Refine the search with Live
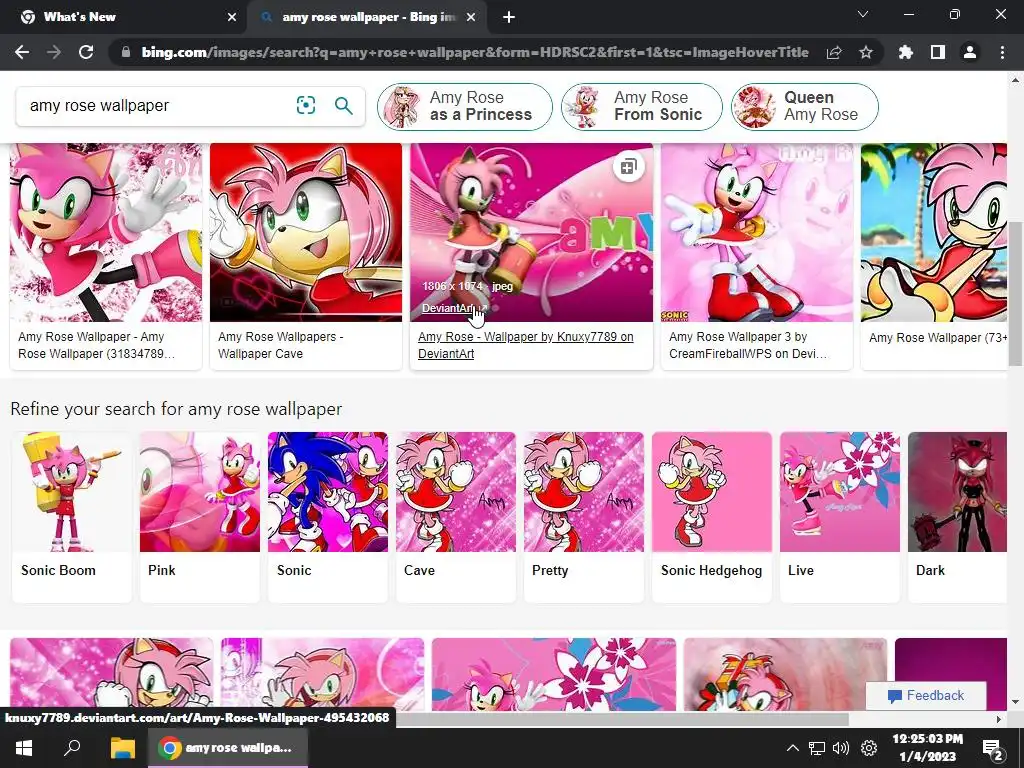The width and height of the screenshot is (1024, 768). click(x=840, y=517)
